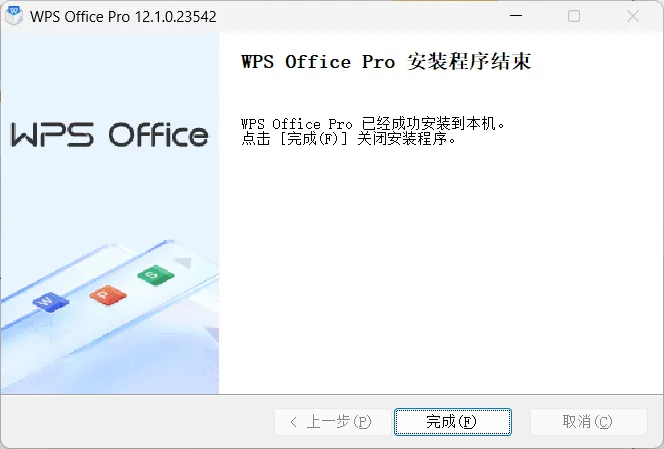Minimize the WPS installer window
The width and height of the screenshot is (664, 449).
pyautogui.click(x=516, y=16)
